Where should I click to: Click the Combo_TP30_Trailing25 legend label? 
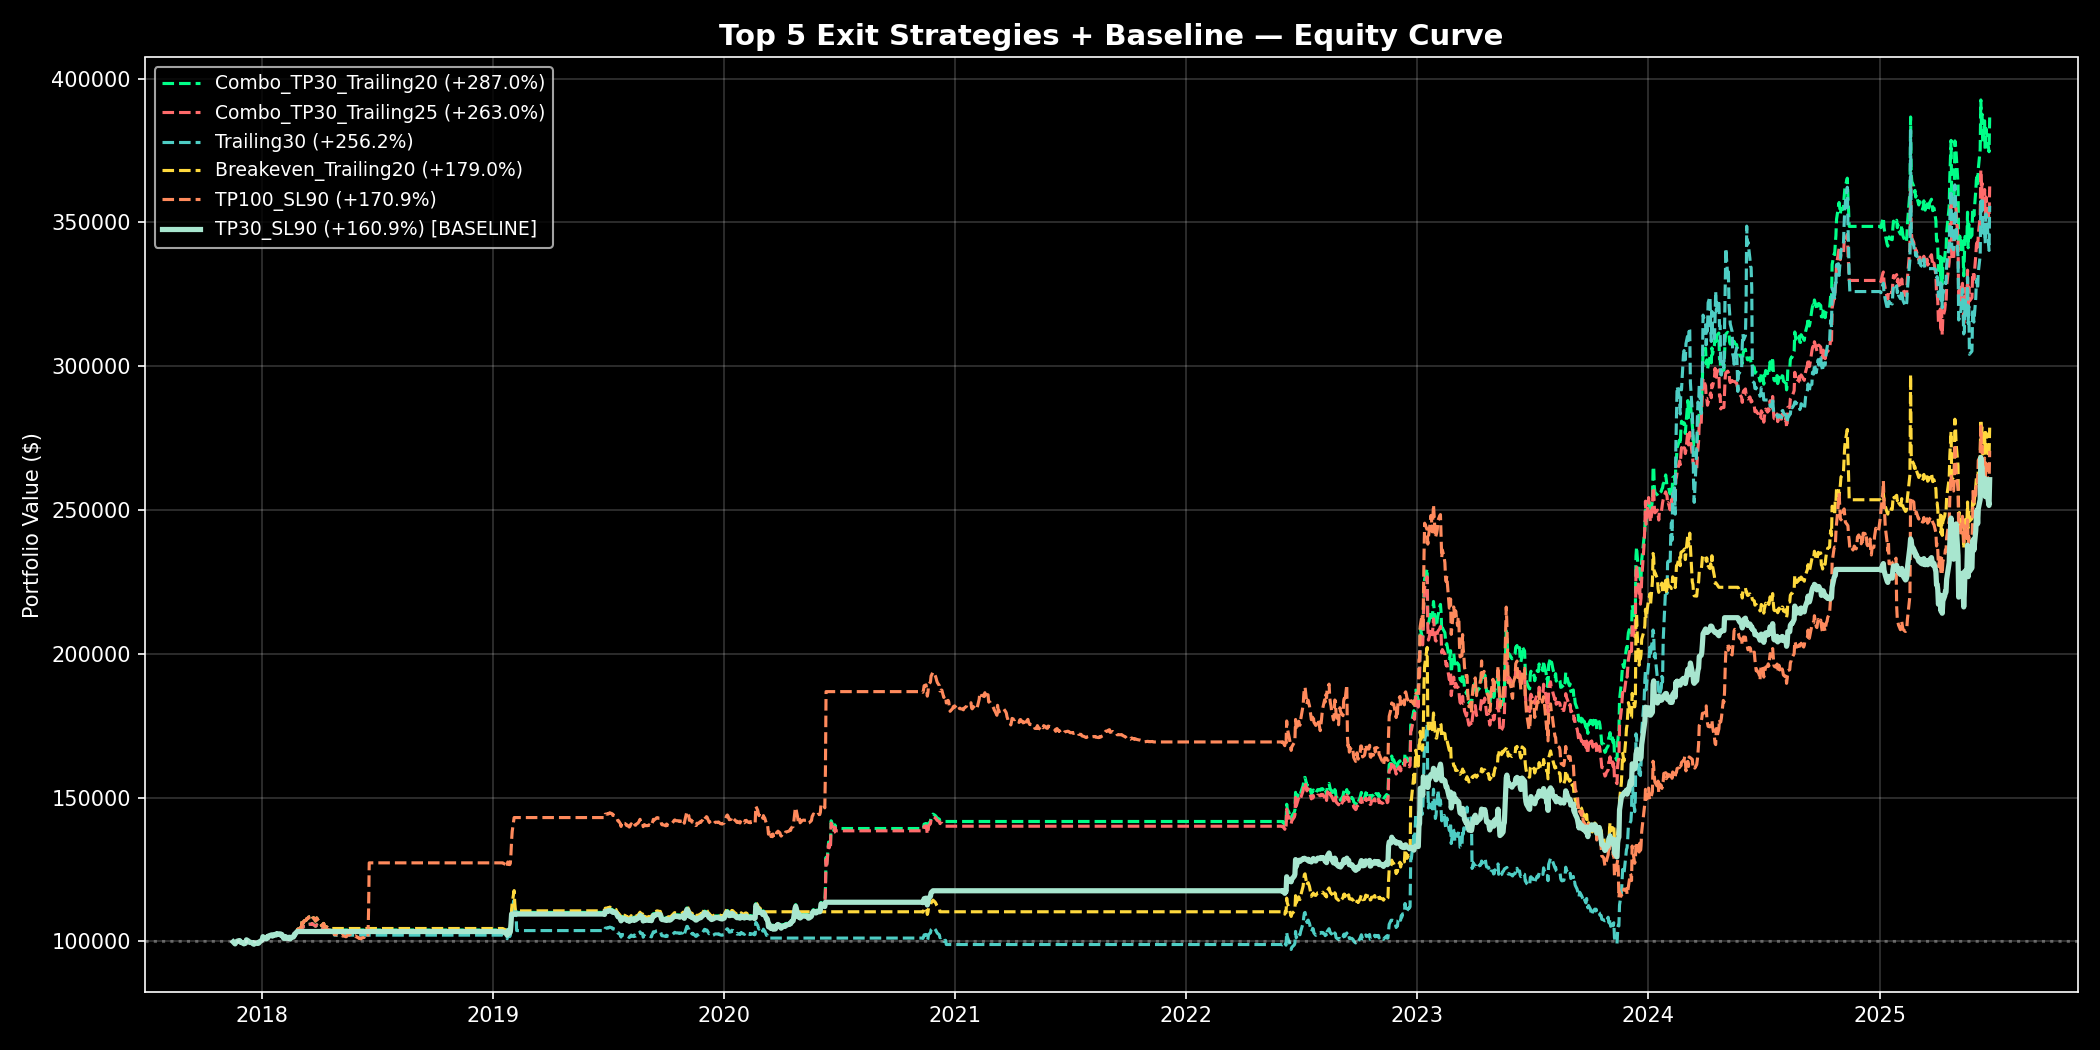click(379, 112)
